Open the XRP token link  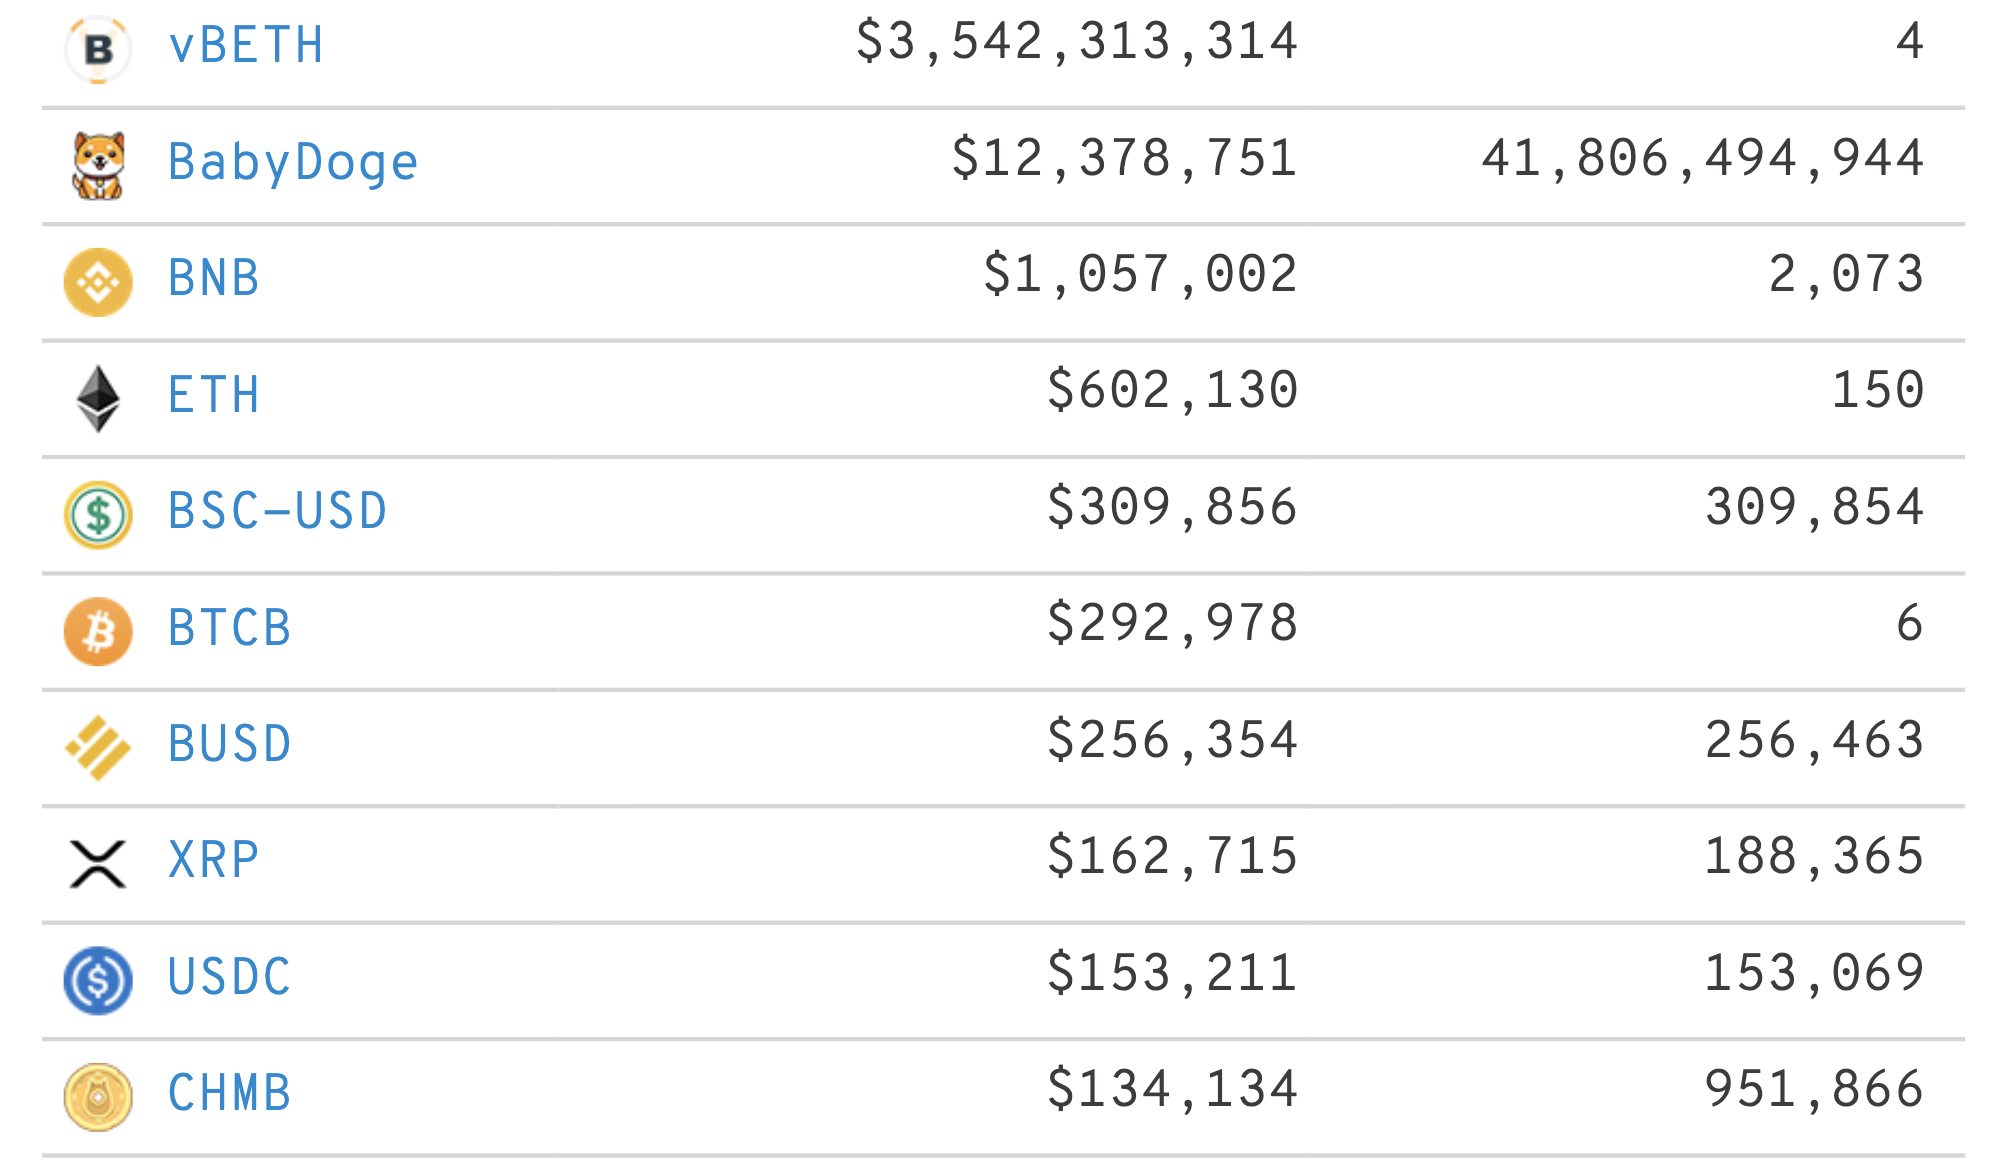214,860
